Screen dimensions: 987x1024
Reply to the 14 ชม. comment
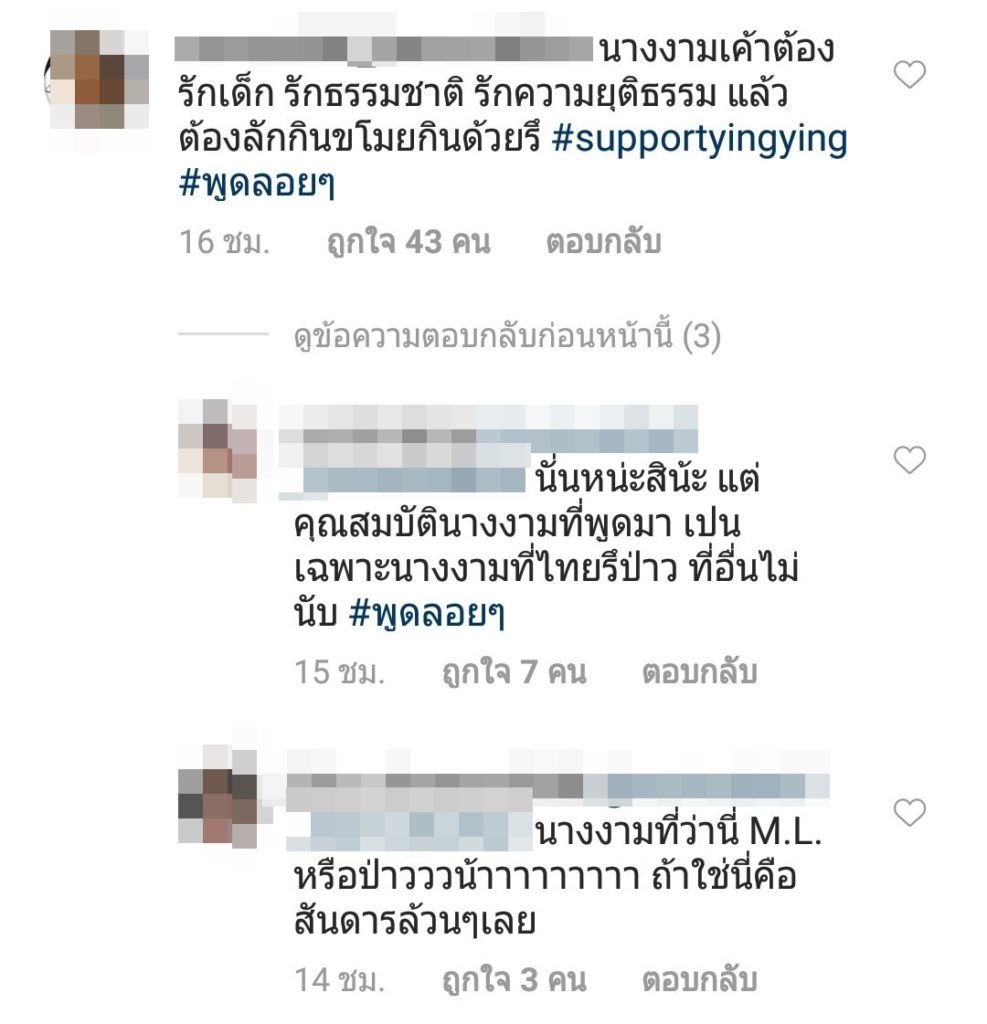tap(700, 980)
